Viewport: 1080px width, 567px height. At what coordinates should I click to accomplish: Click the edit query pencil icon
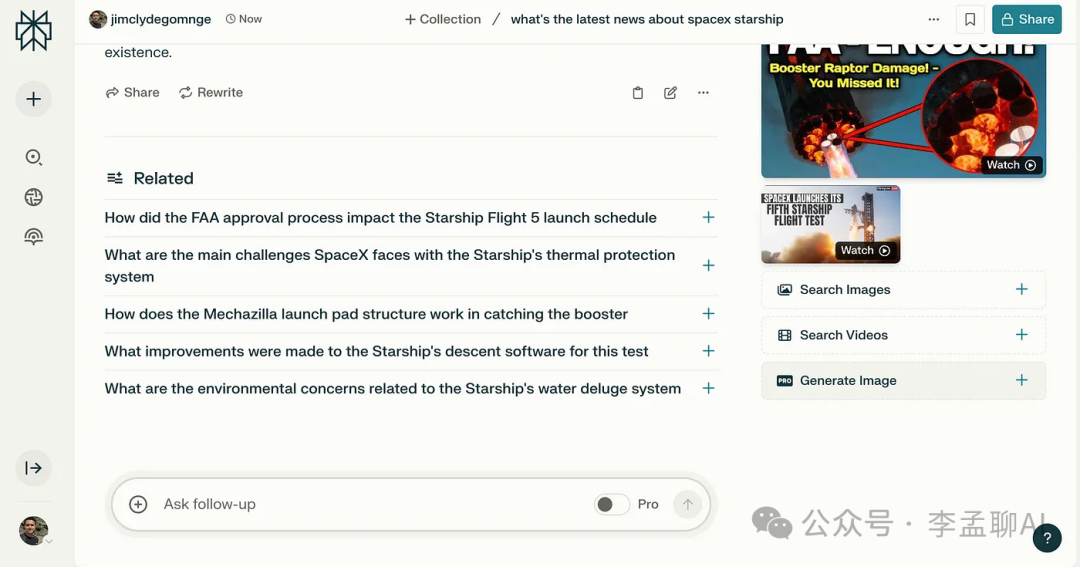(670, 93)
